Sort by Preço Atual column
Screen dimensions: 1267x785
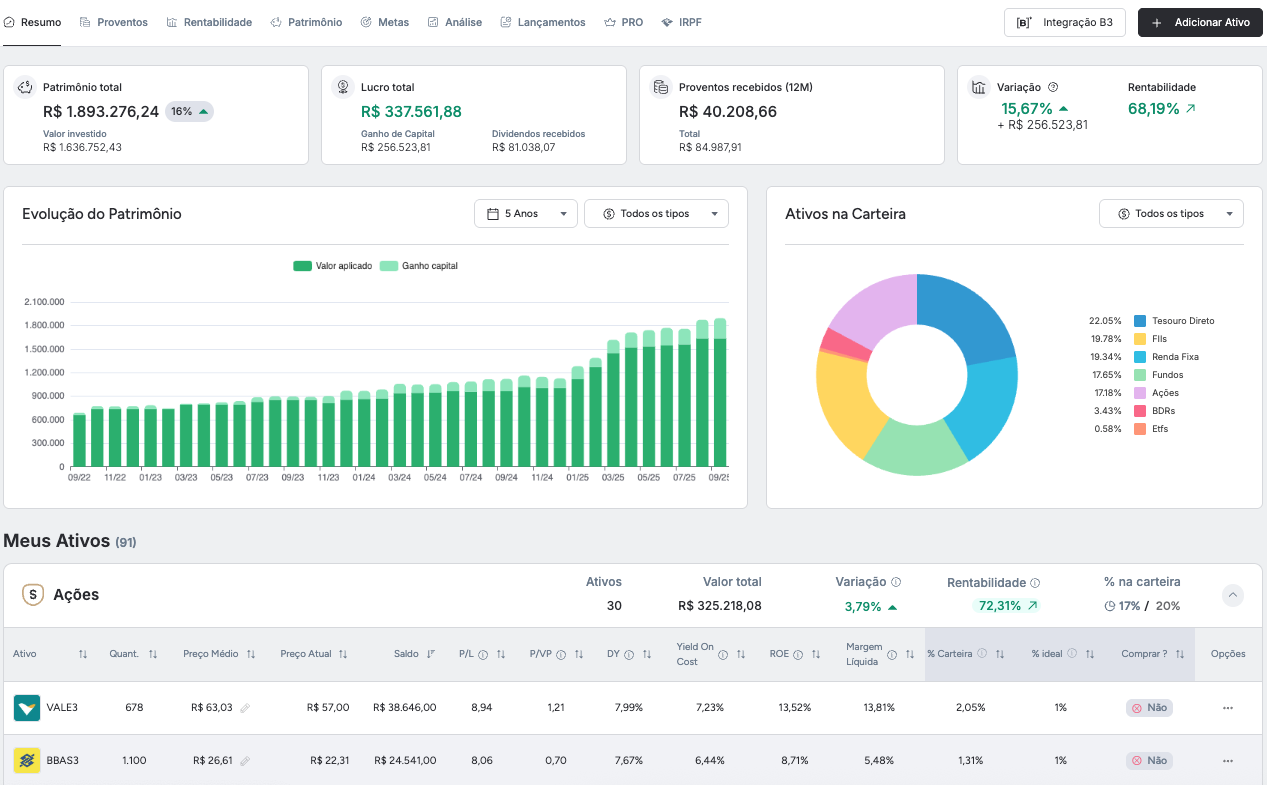(343, 654)
